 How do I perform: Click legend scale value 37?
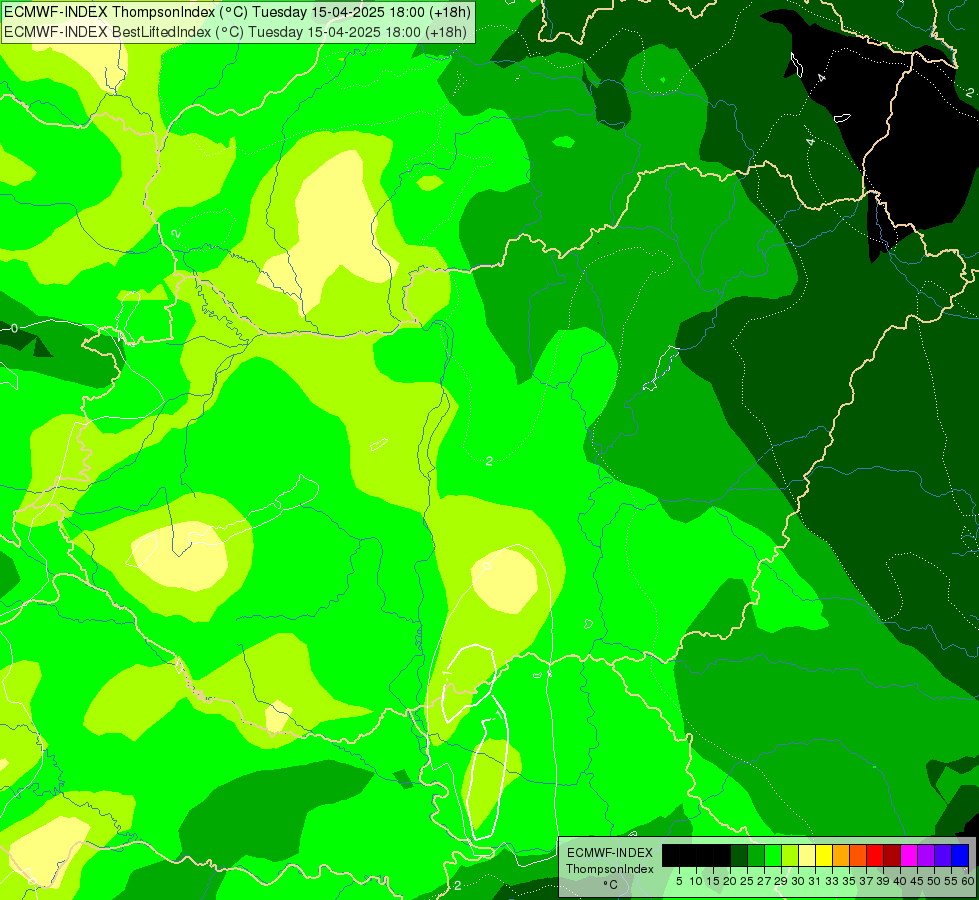point(867,881)
